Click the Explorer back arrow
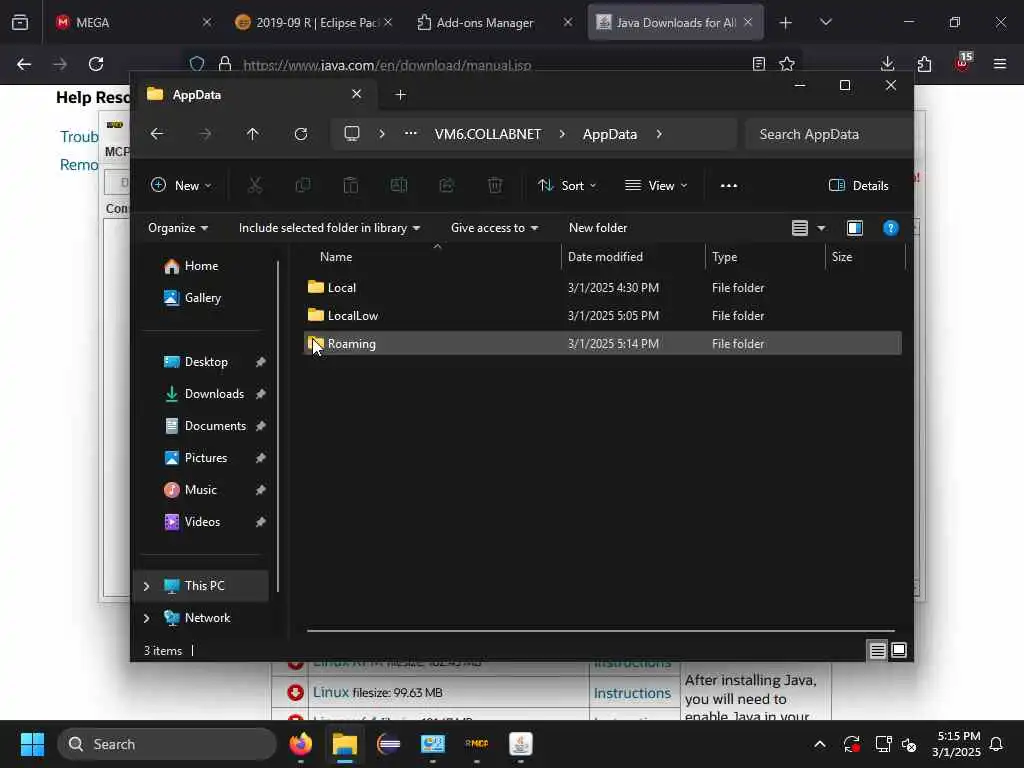The image size is (1024, 768). click(x=157, y=134)
